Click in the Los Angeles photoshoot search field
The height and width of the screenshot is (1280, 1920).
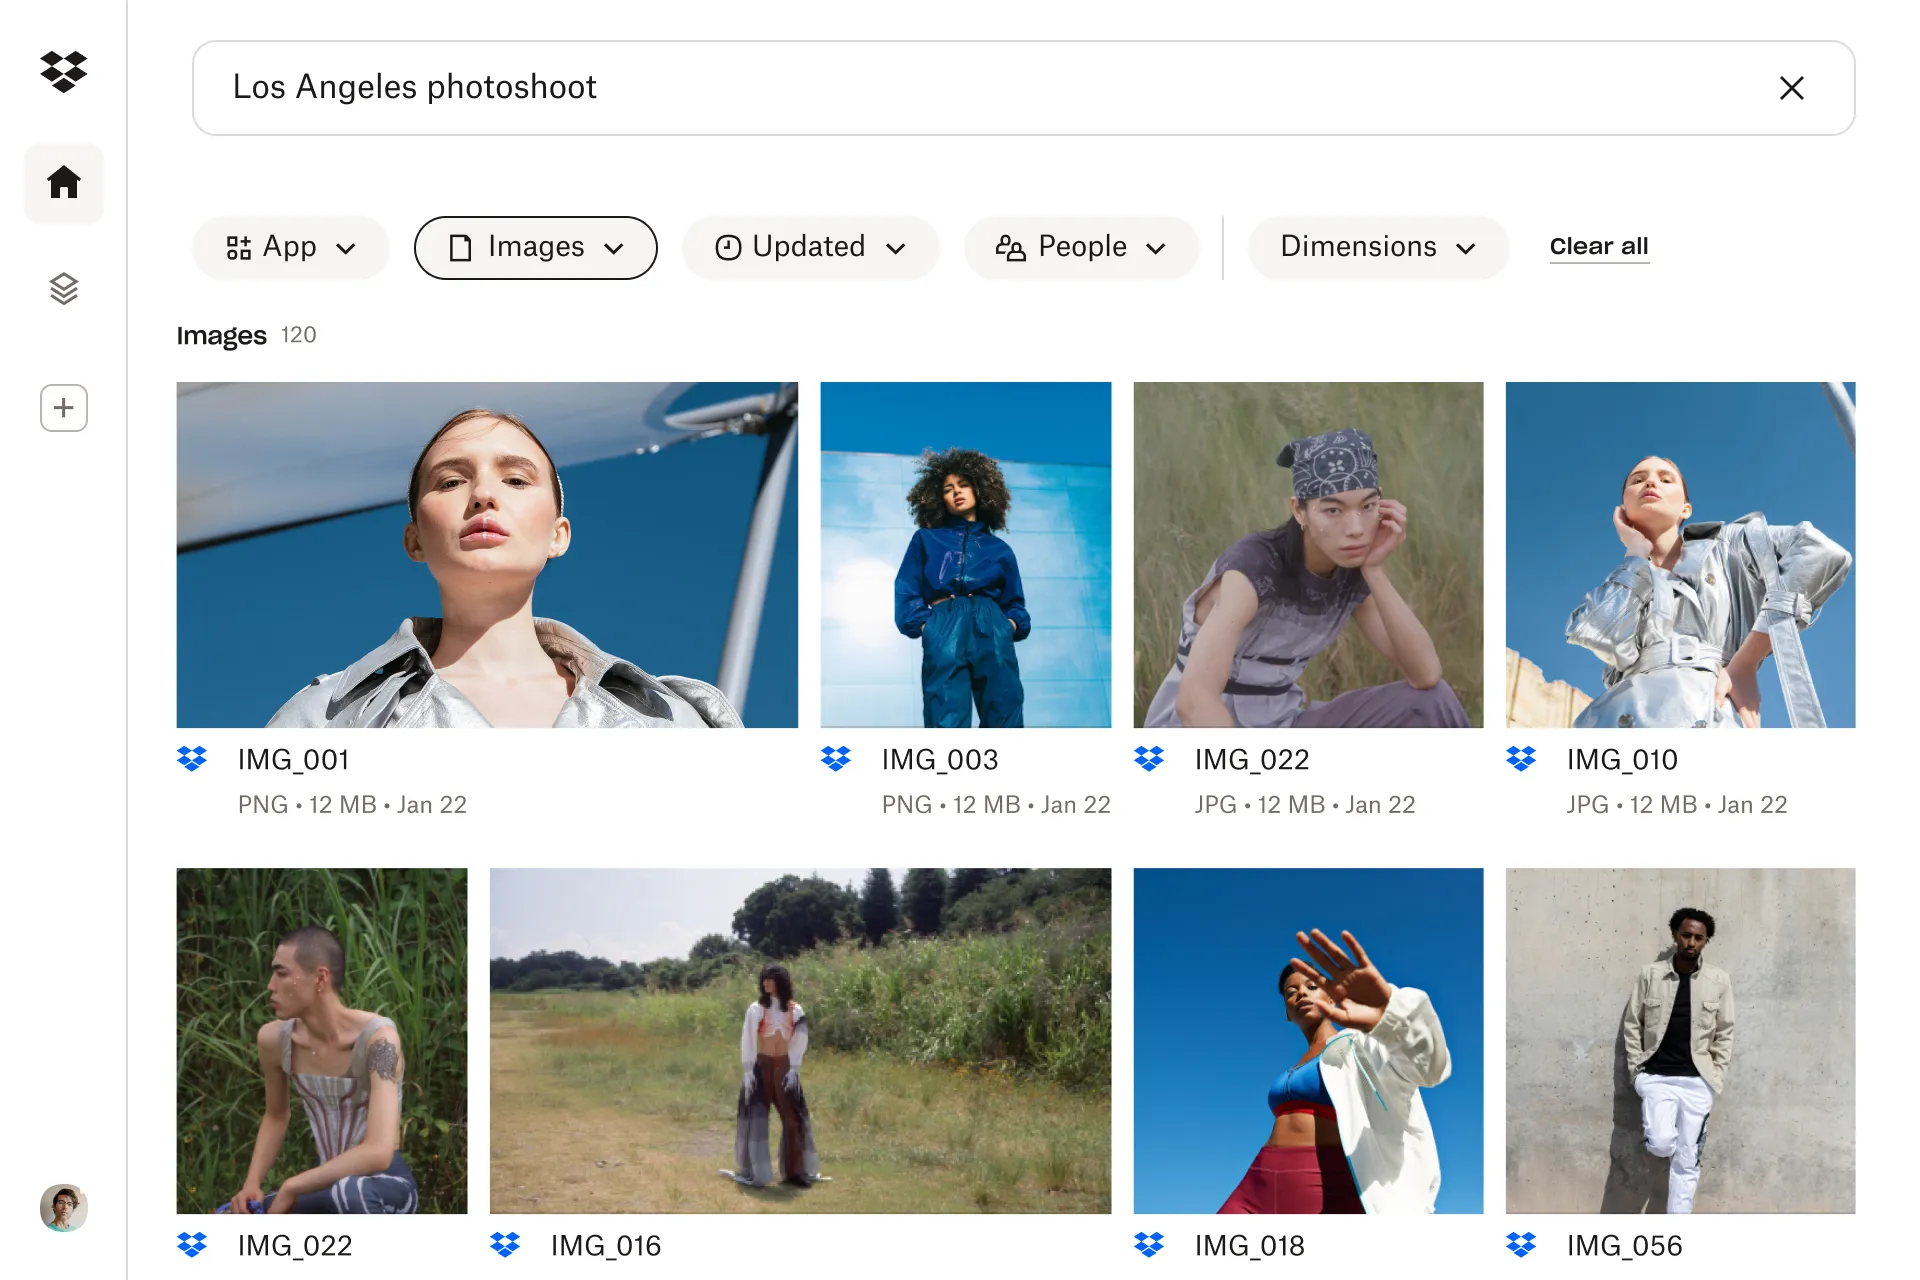[x=900, y=88]
